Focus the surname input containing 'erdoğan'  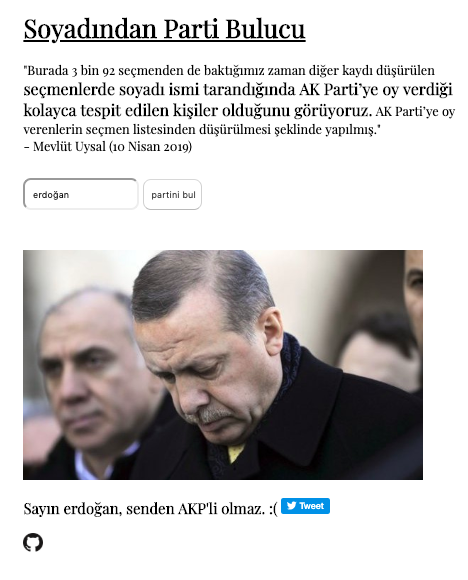coord(81,194)
